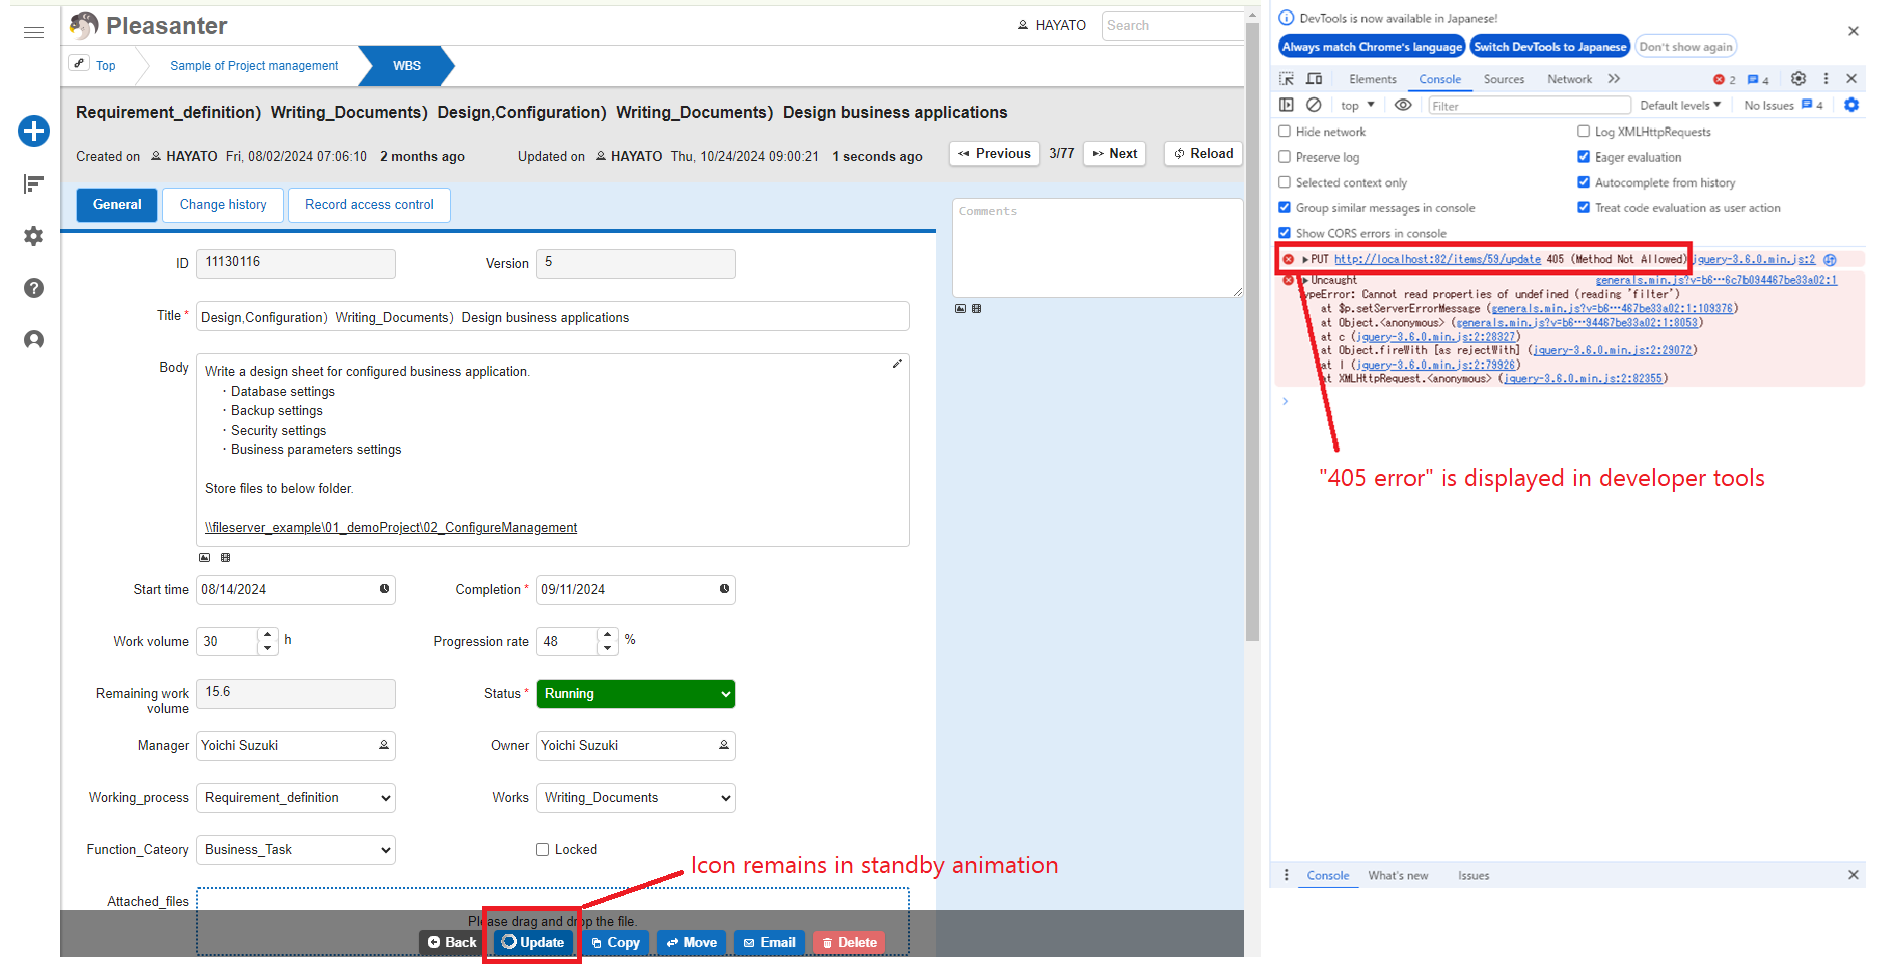Switch to Record access control tab
1884x974 pixels.
369,205
